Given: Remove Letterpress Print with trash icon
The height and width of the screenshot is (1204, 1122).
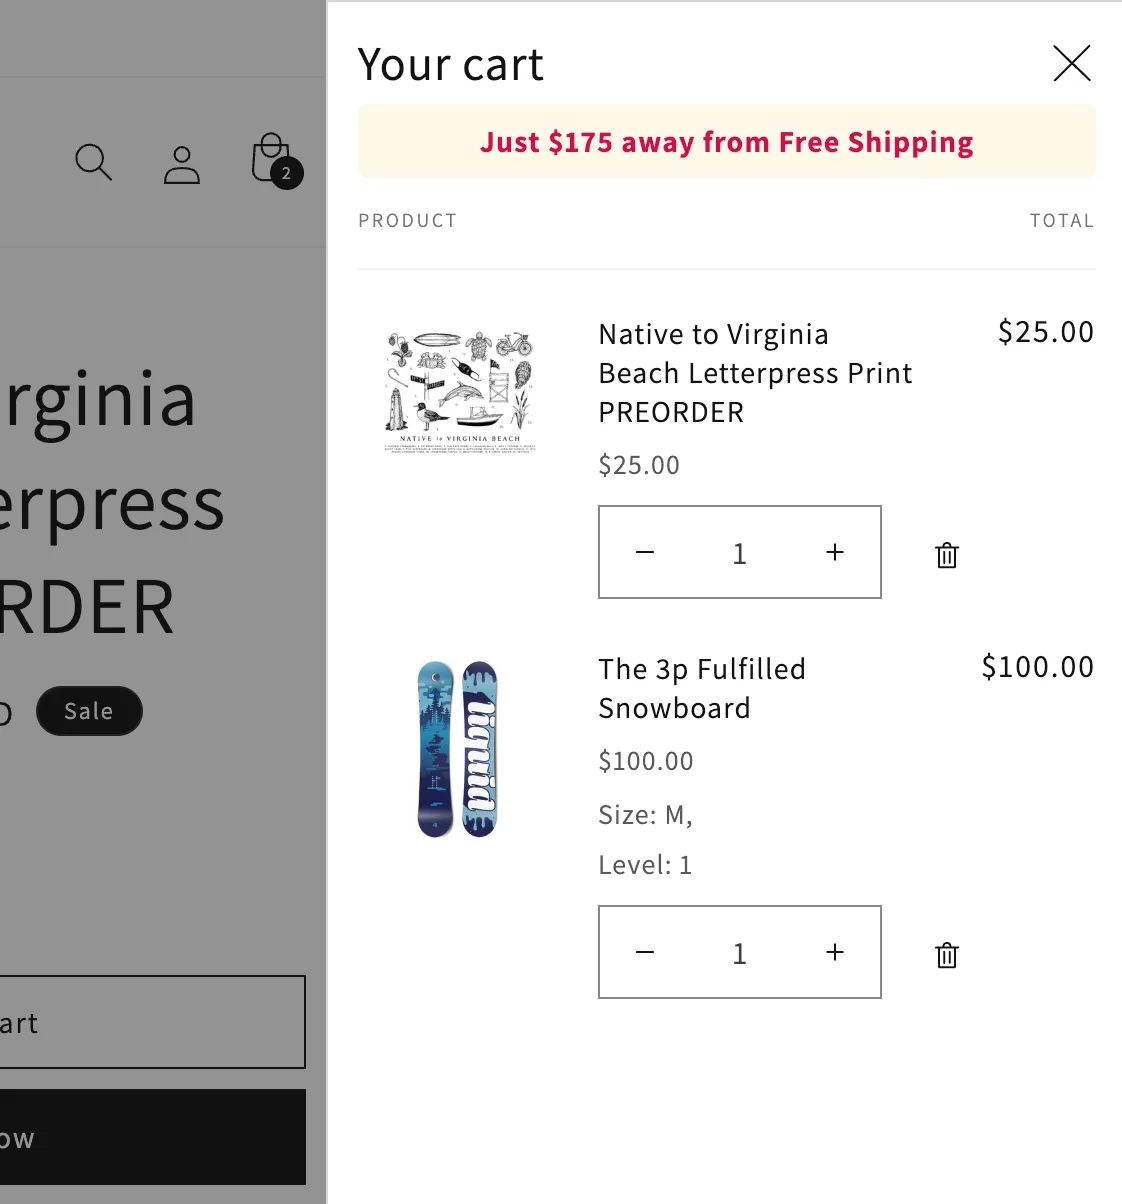Looking at the screenshot, I should point(946,555).
